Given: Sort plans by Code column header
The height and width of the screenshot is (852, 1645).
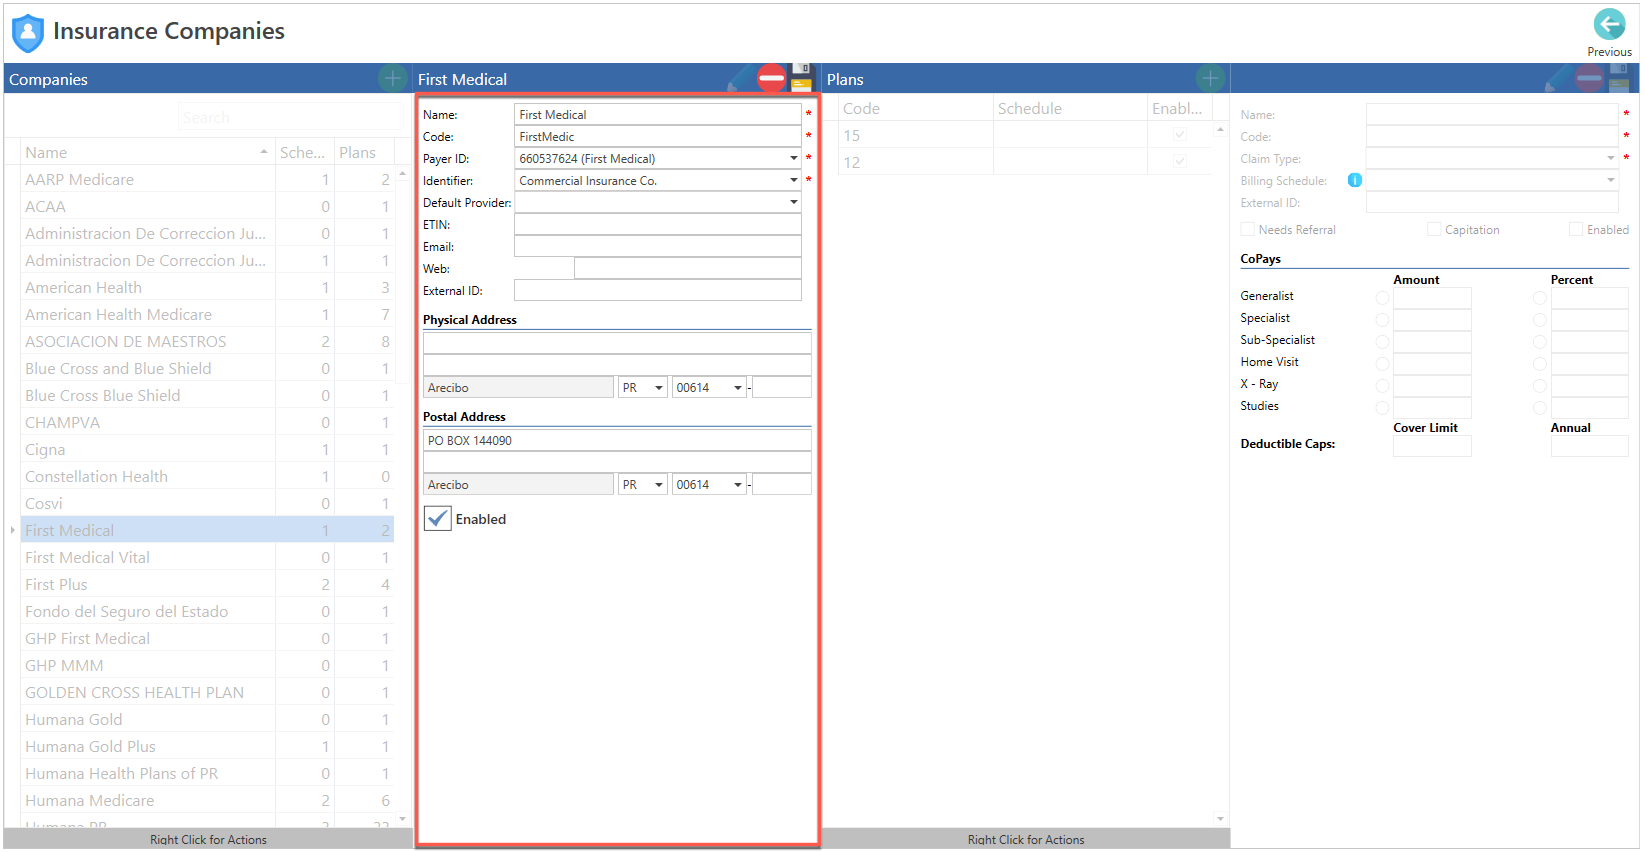Looking at the screenshot, I should pos(915,108).
